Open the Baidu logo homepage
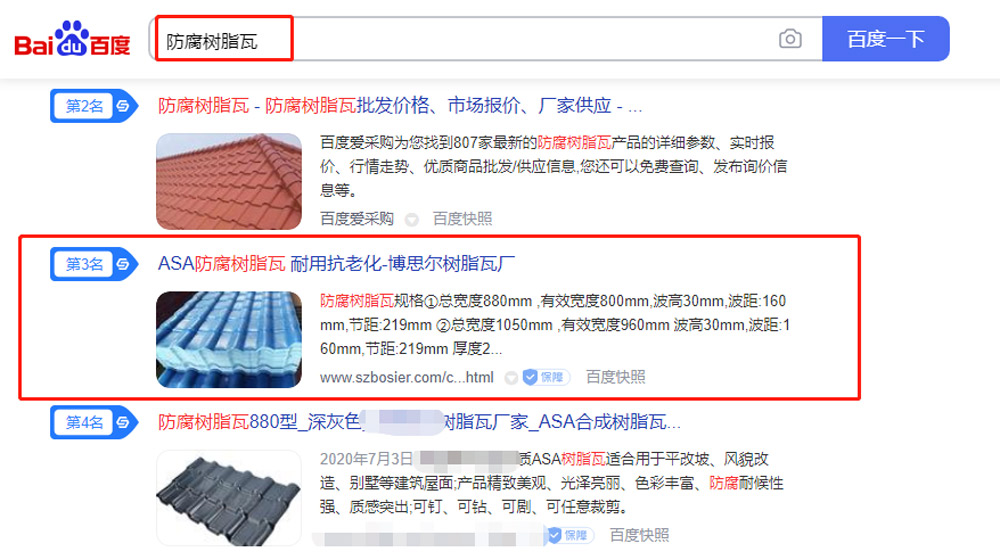 (72, 39)
